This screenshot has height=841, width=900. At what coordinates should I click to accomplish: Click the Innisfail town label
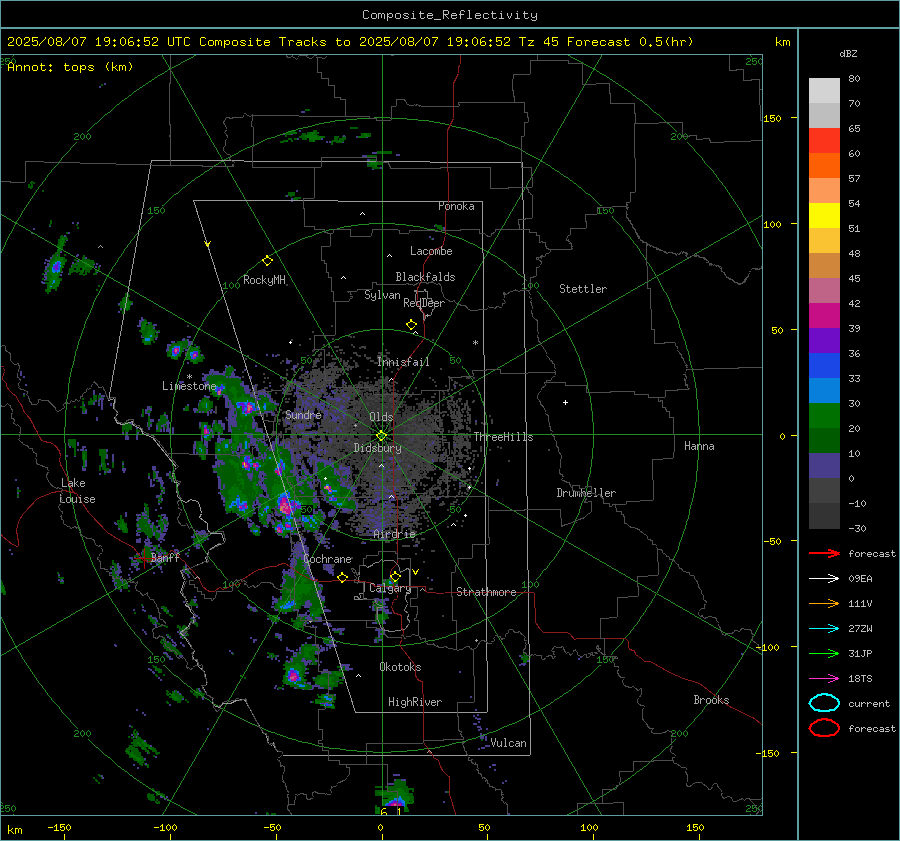[403, 362]
